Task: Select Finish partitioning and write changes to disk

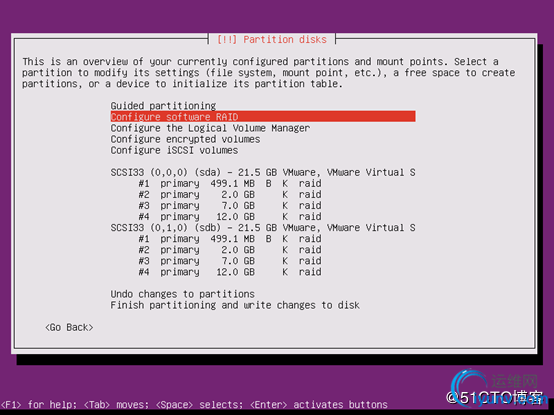Action: tap(235, 305)
